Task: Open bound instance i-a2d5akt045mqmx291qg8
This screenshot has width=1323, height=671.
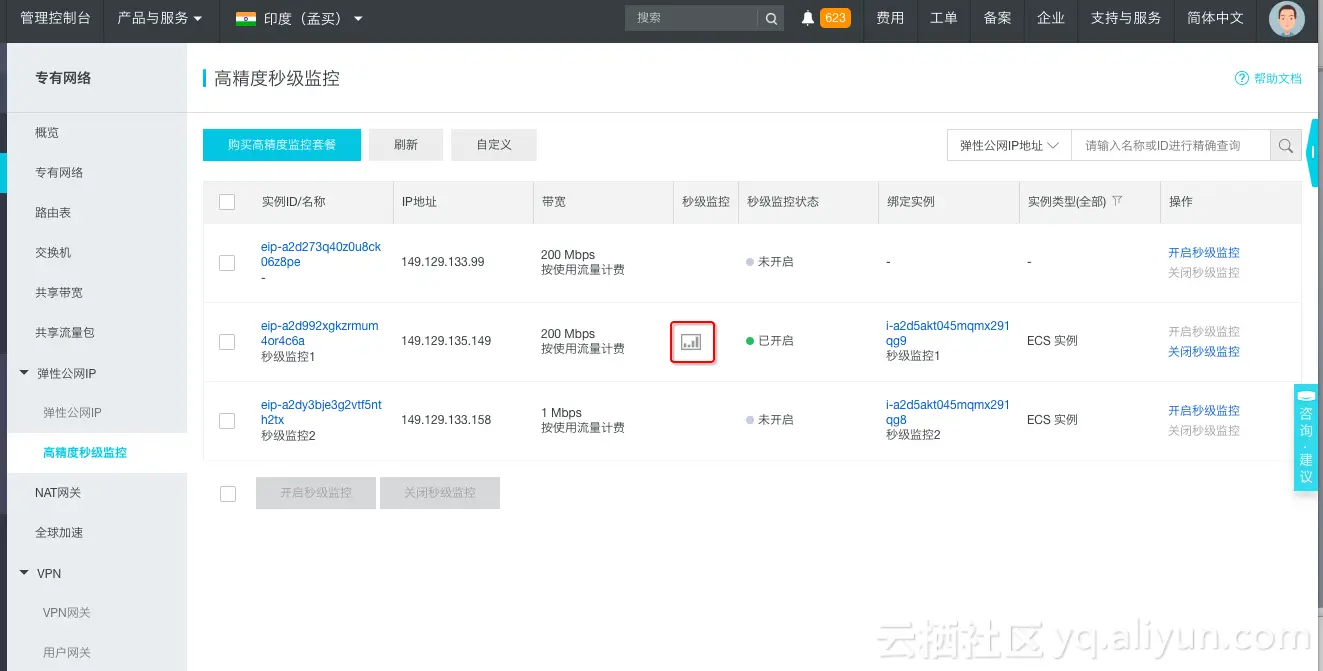Action: pos(948,412)
